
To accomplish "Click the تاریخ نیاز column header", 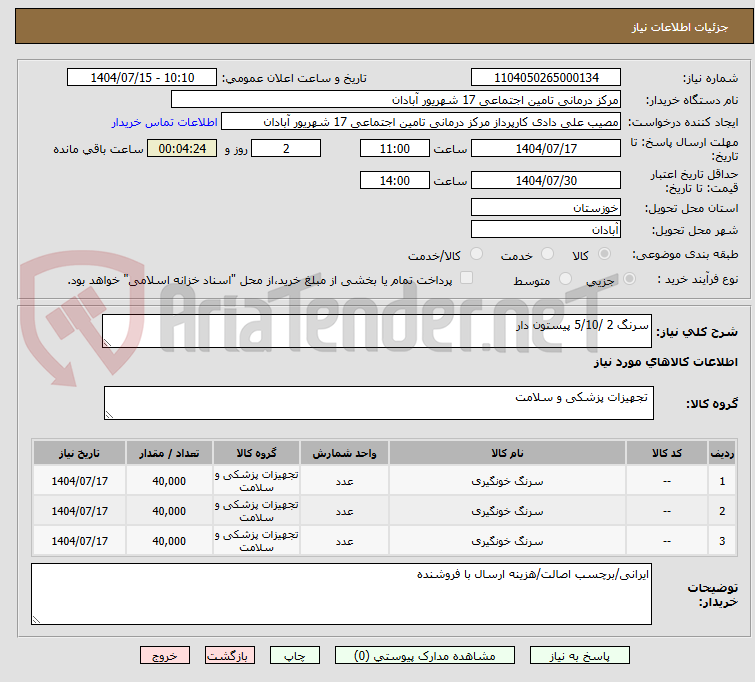I will (79, 453).
